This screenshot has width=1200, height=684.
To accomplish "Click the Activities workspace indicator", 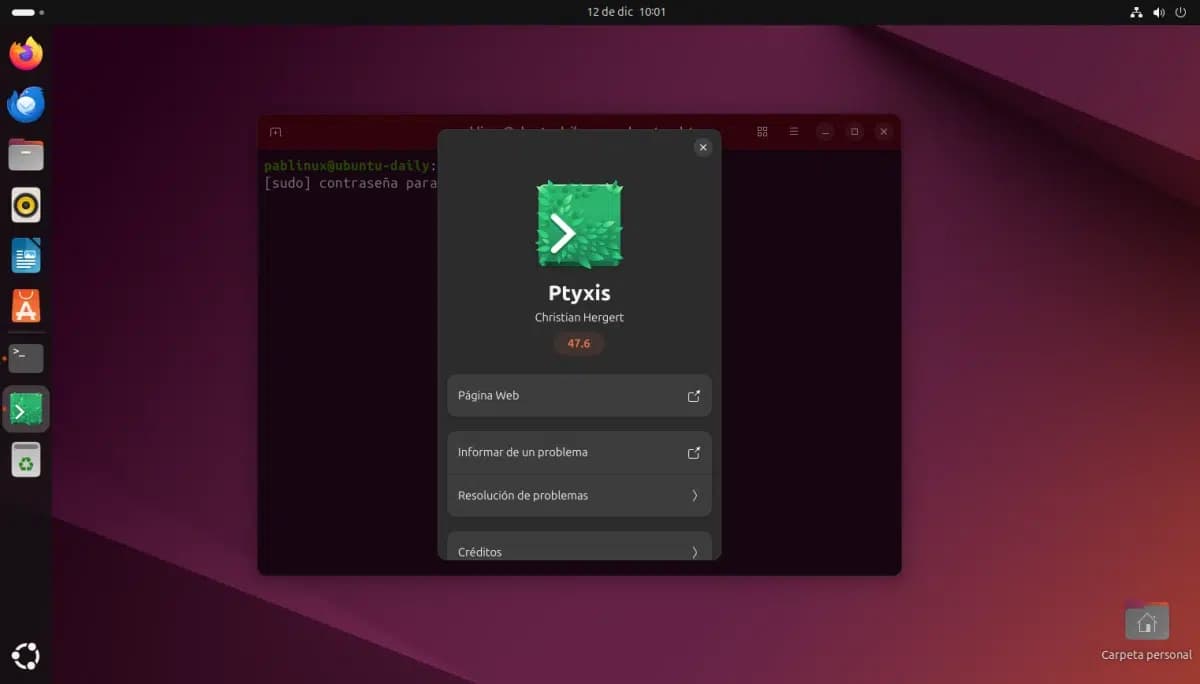I will pyautogui.click(x=27, y=12).
